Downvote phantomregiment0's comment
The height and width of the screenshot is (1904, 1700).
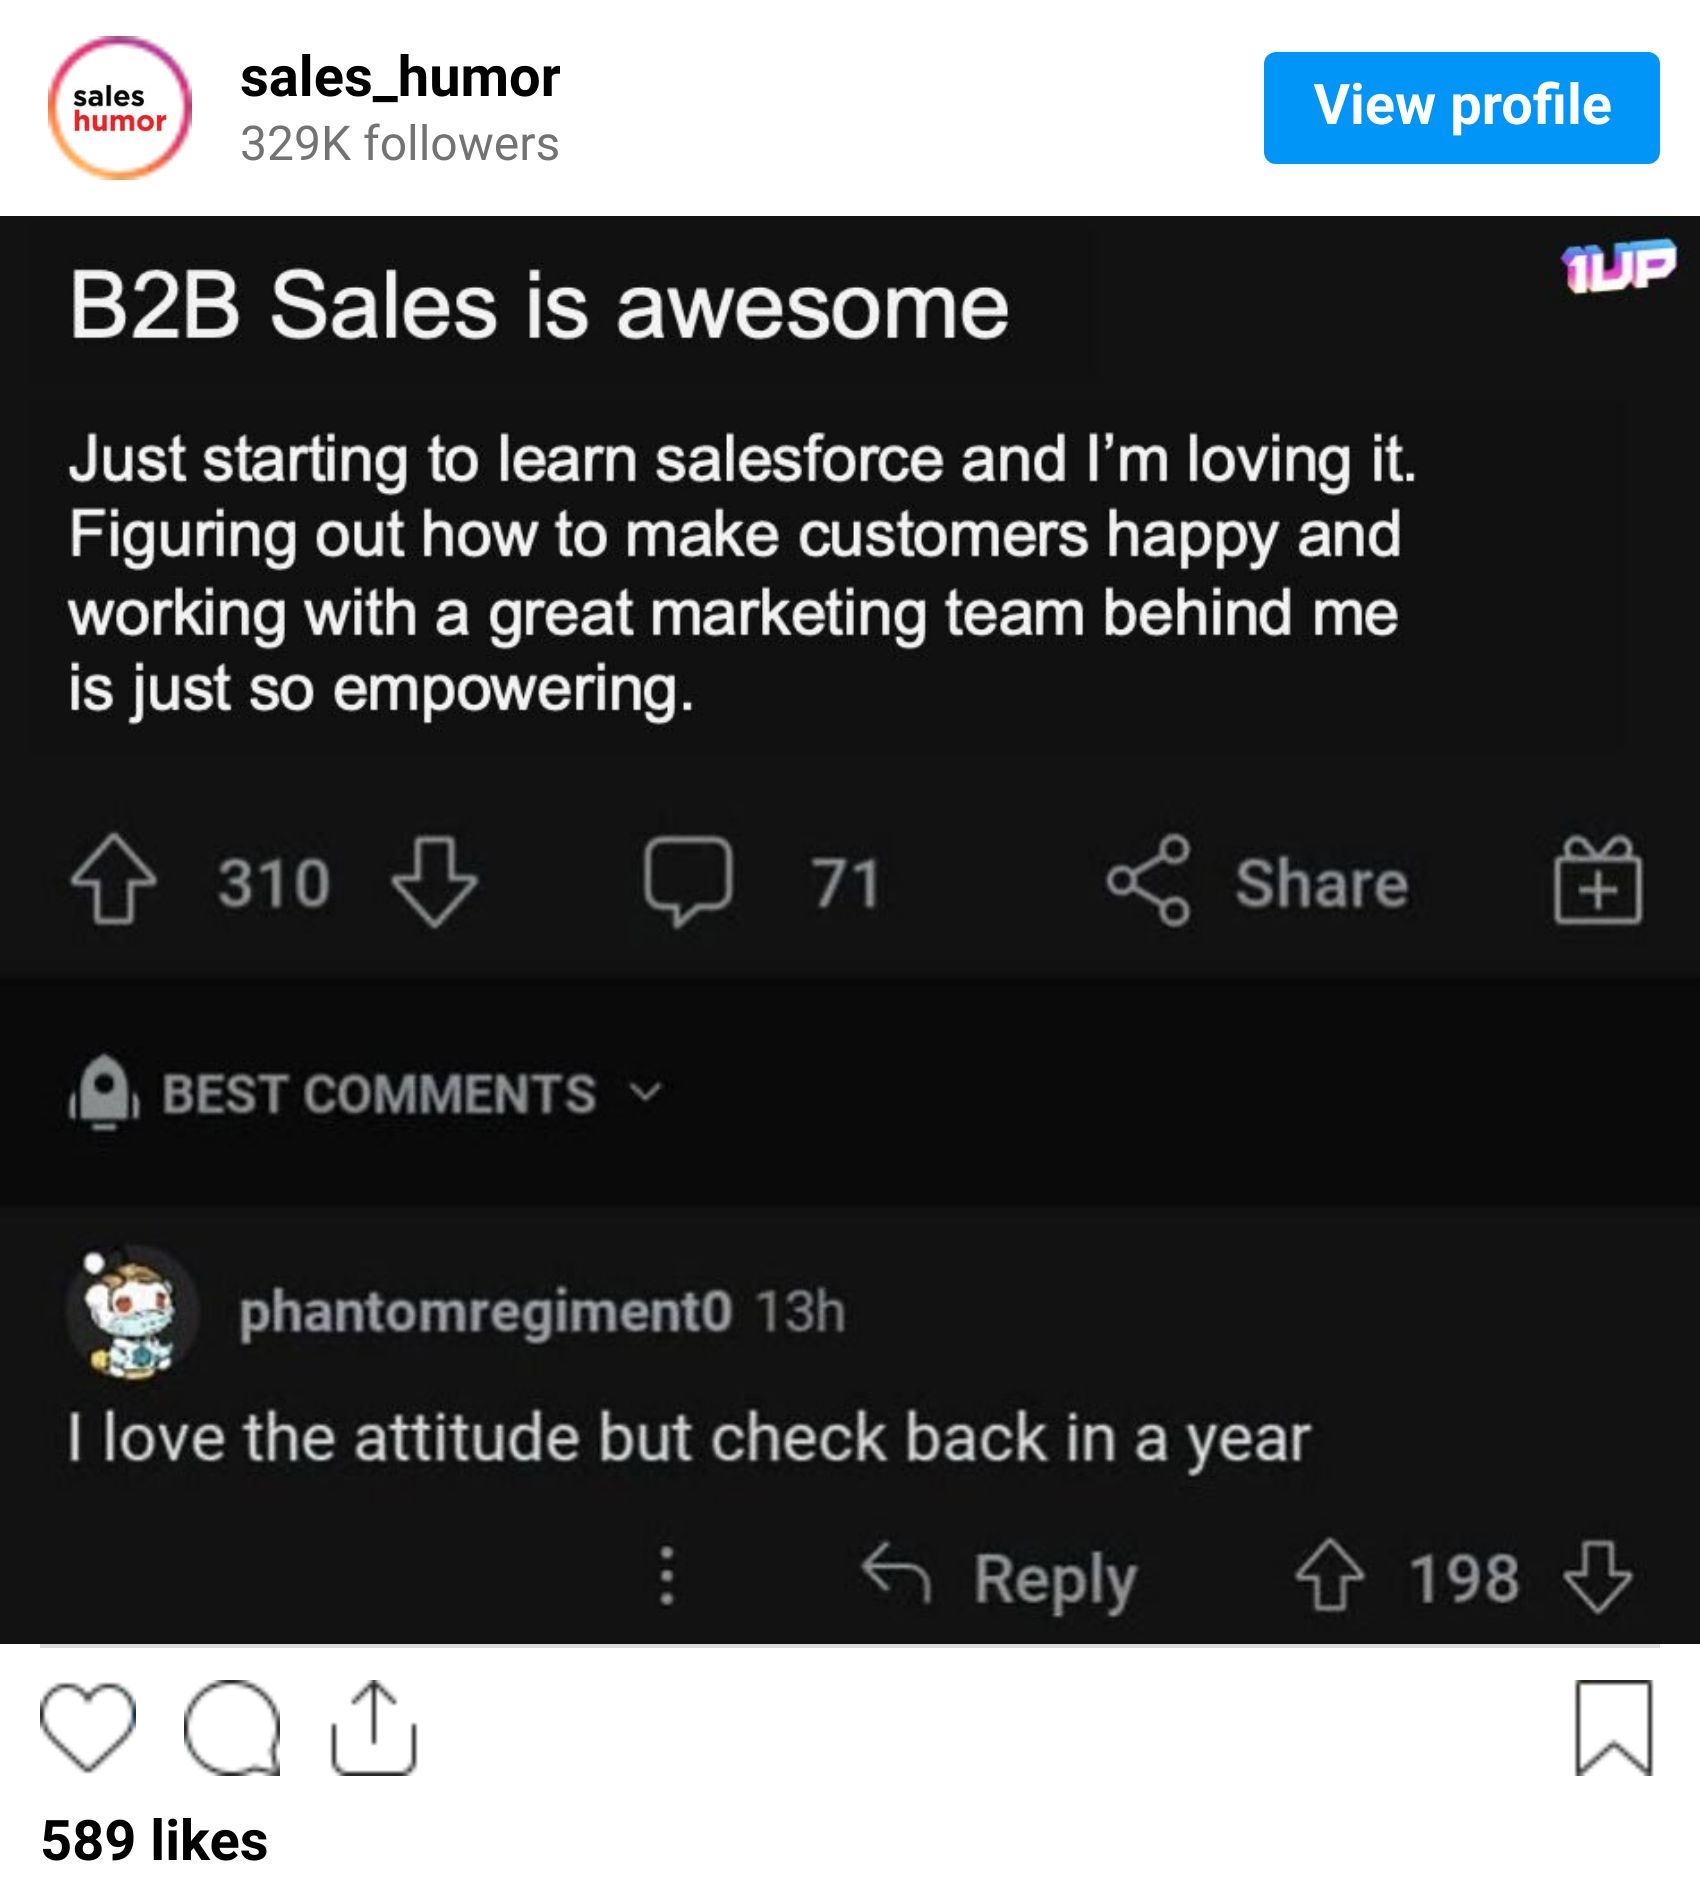(1597, 1576)
